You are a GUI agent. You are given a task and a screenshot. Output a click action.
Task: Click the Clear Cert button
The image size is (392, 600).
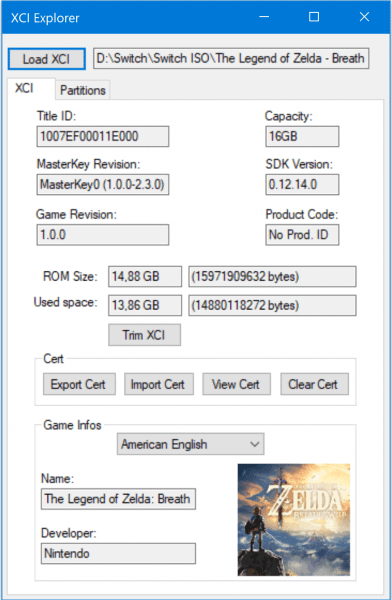[314, 384]
